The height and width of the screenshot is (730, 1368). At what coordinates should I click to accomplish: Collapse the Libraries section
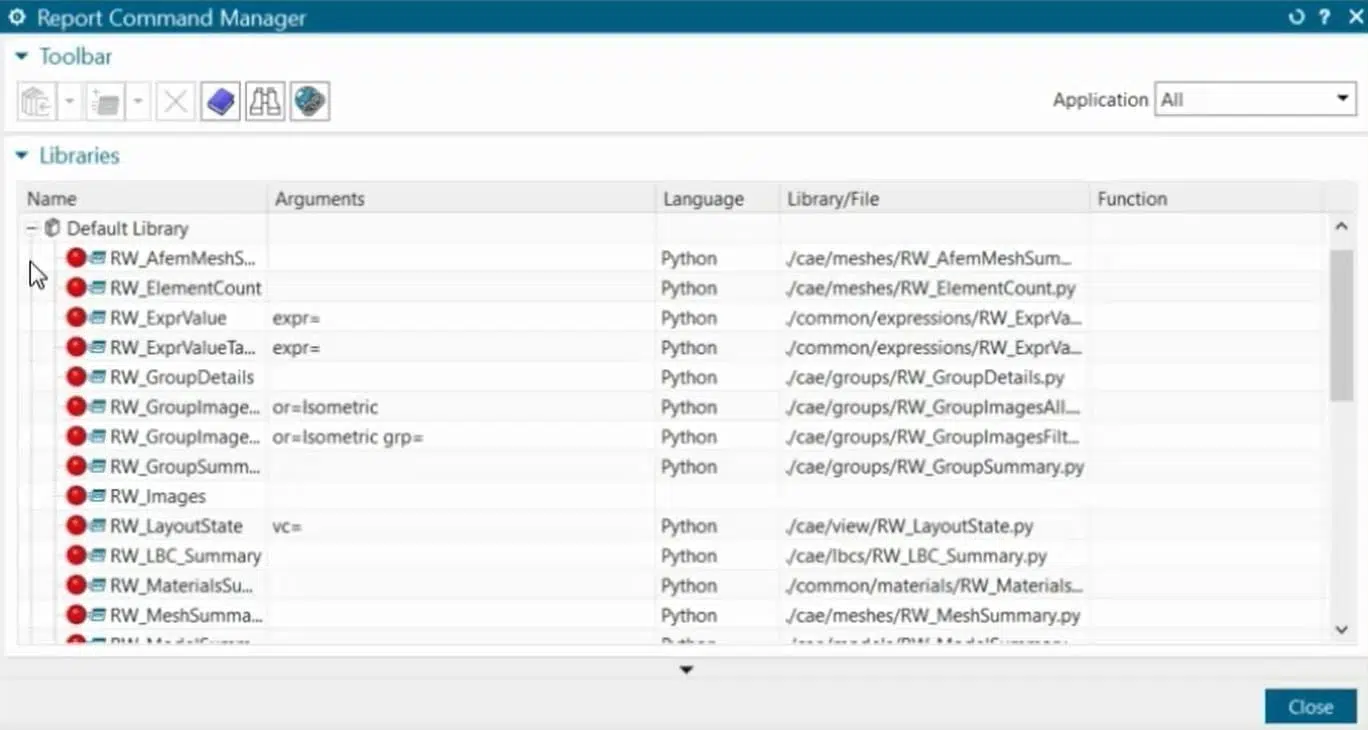[21, 156]
